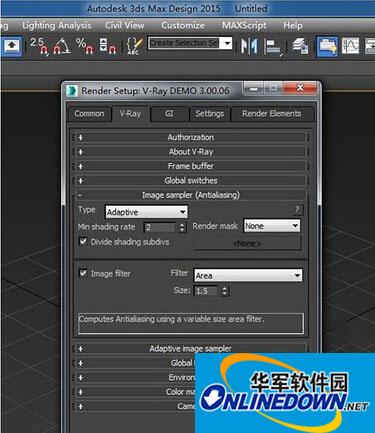
Task: Switch to the GI tab
Action: pos(169,114)
